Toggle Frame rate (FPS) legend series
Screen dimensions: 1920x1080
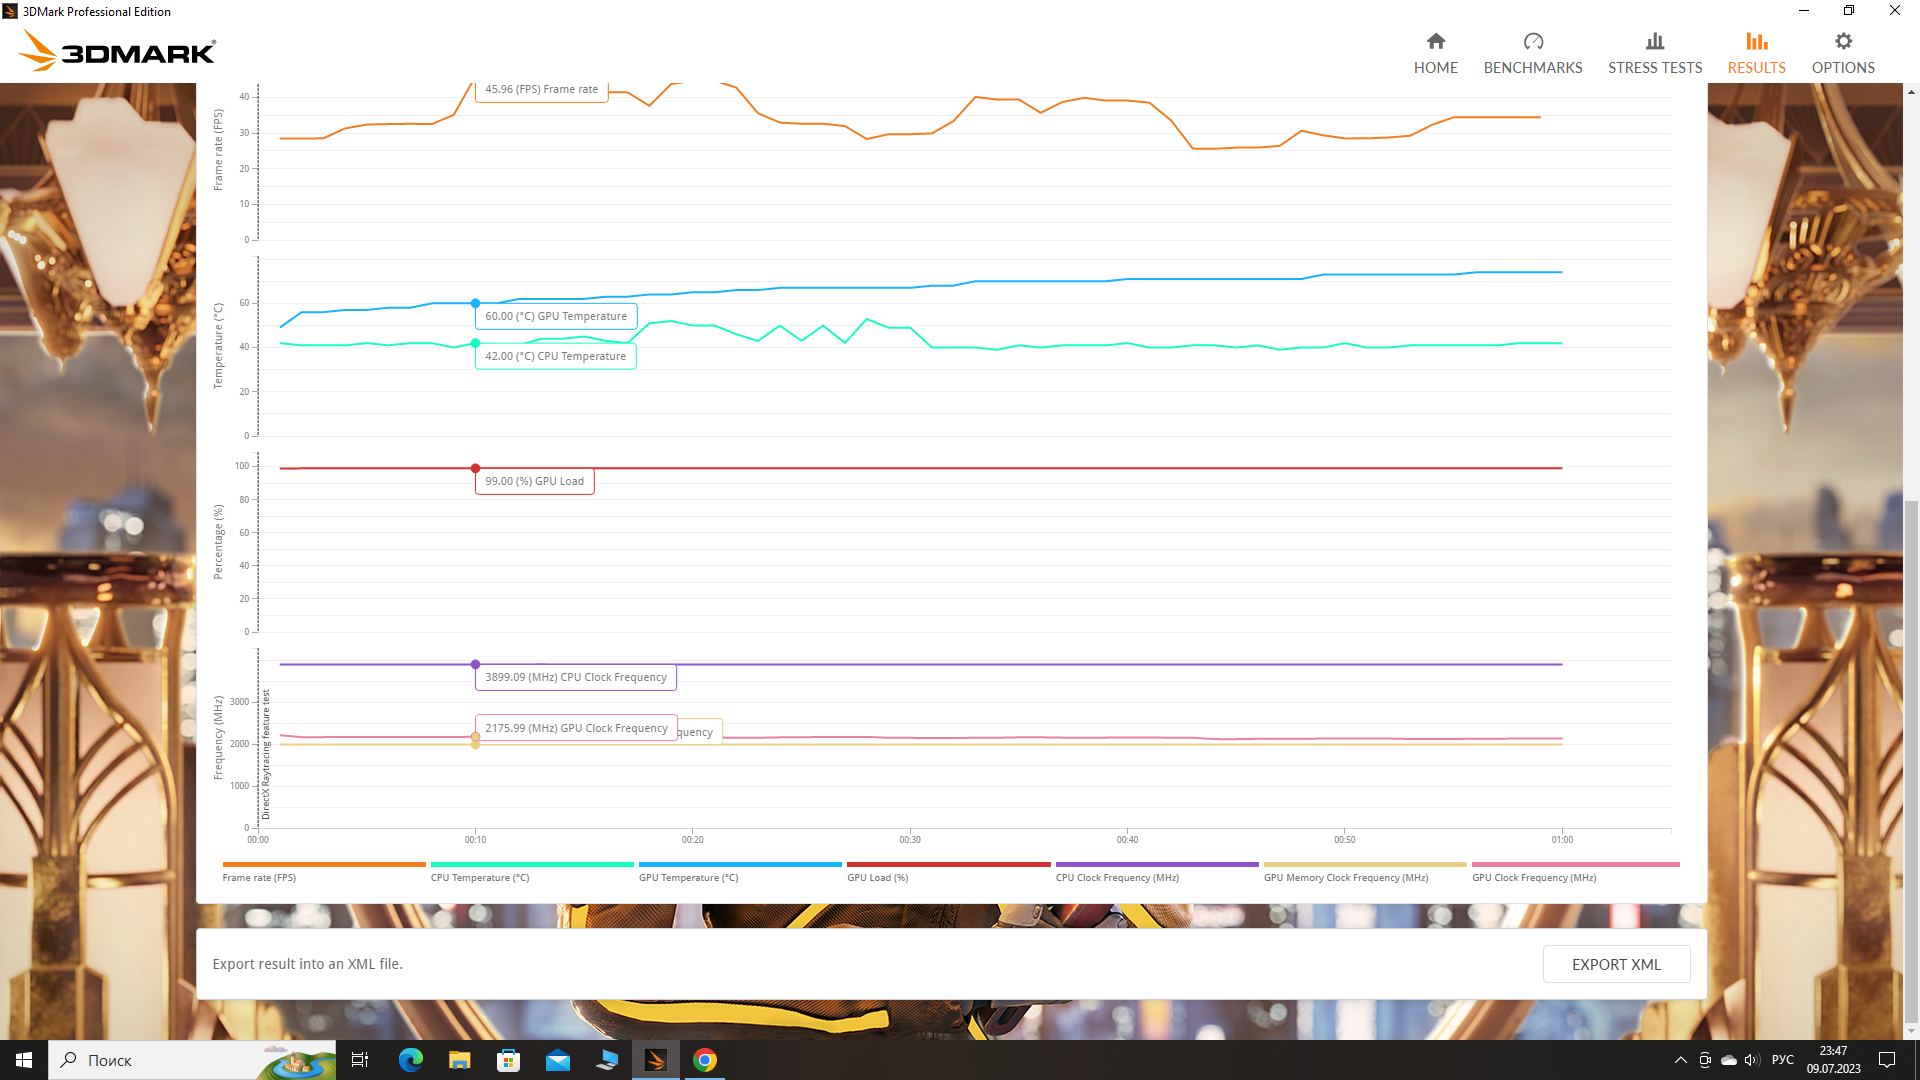pyautogui.click(x=259, y=878)
